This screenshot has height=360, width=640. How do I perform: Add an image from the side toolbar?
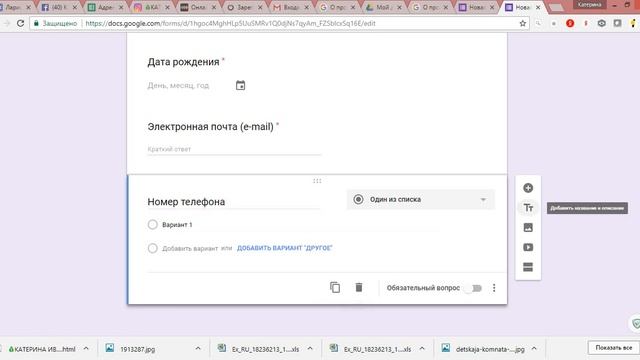pos(528,227)
